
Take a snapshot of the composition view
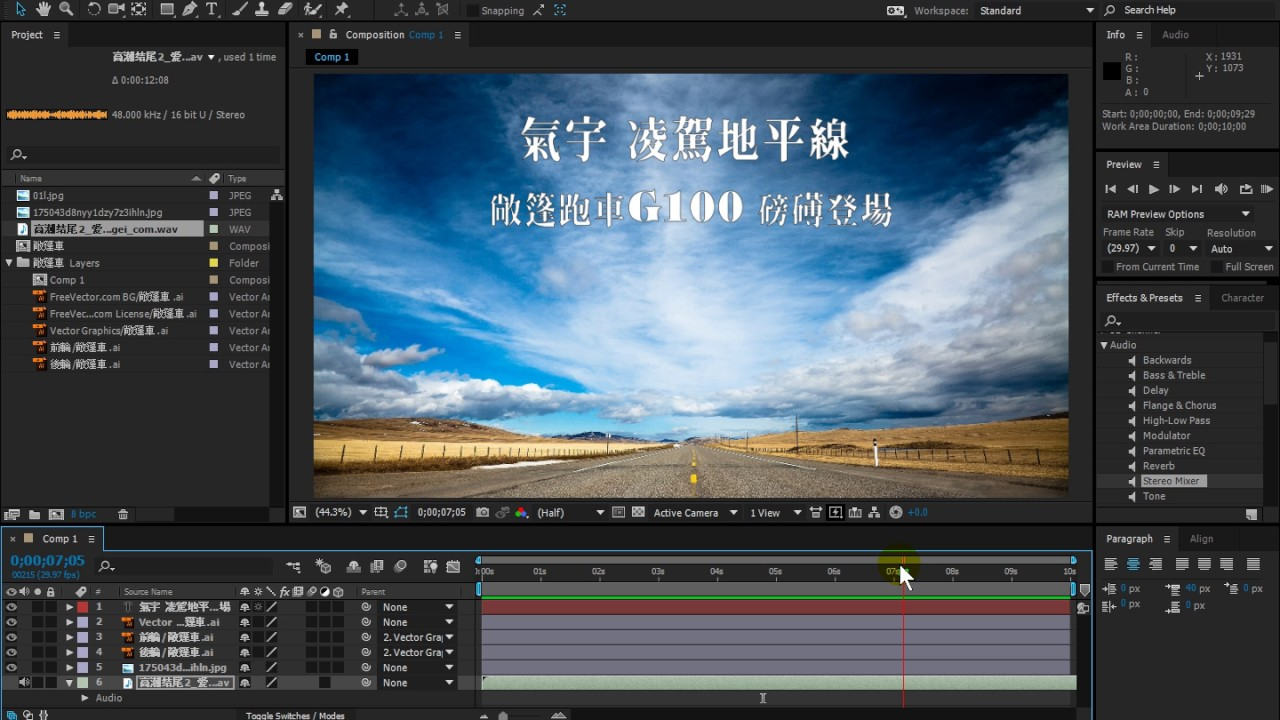coord(482,512)
